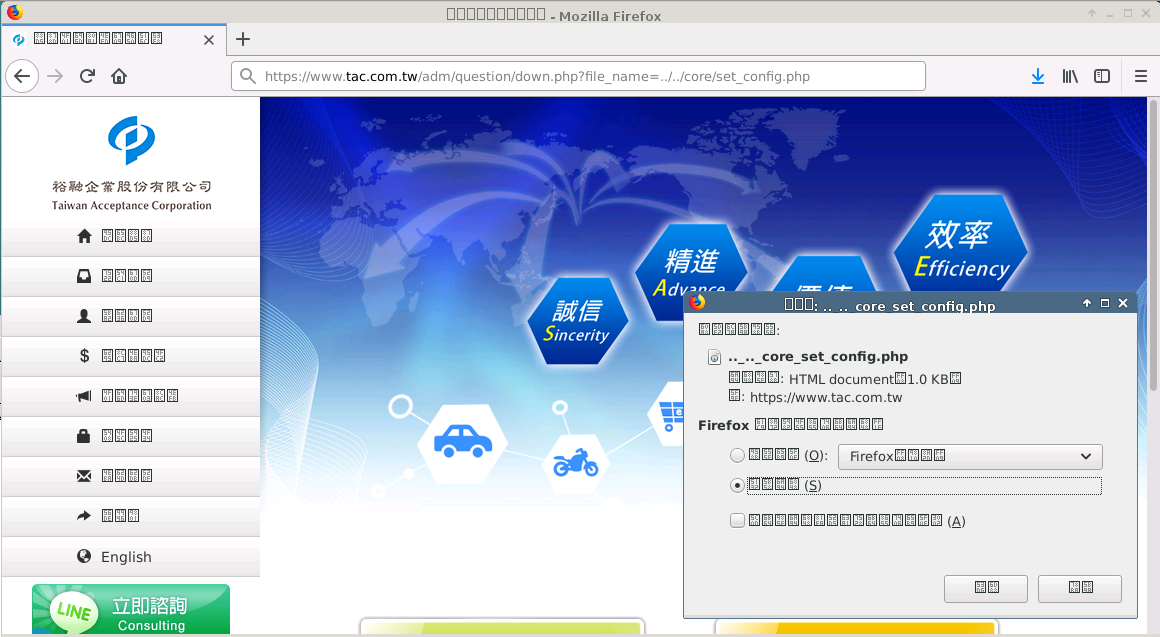1160x637 pixels.
Task: Click the Efficiency hexagon
Action: pos(960,243)
